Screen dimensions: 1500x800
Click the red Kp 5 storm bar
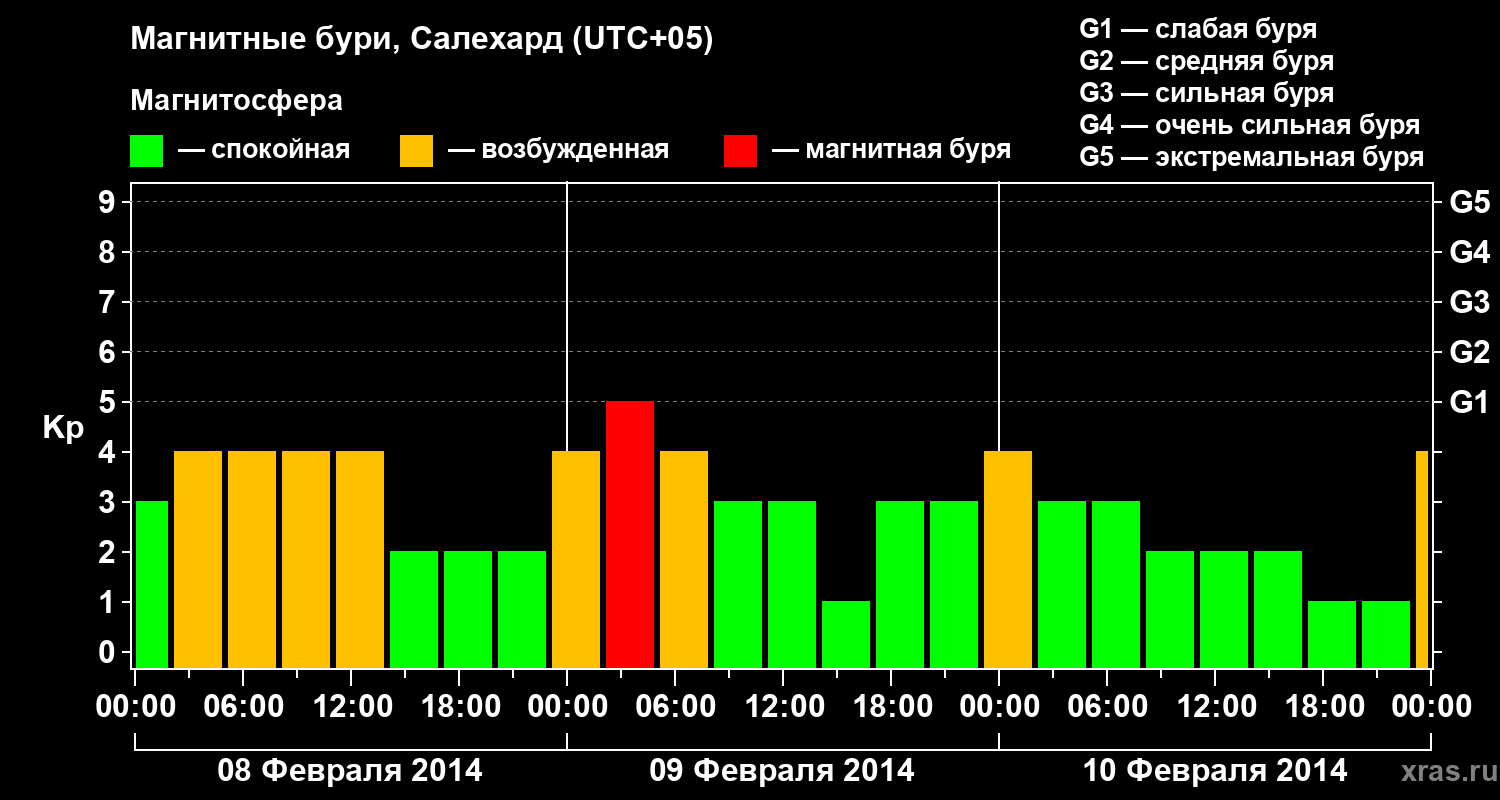630,534
